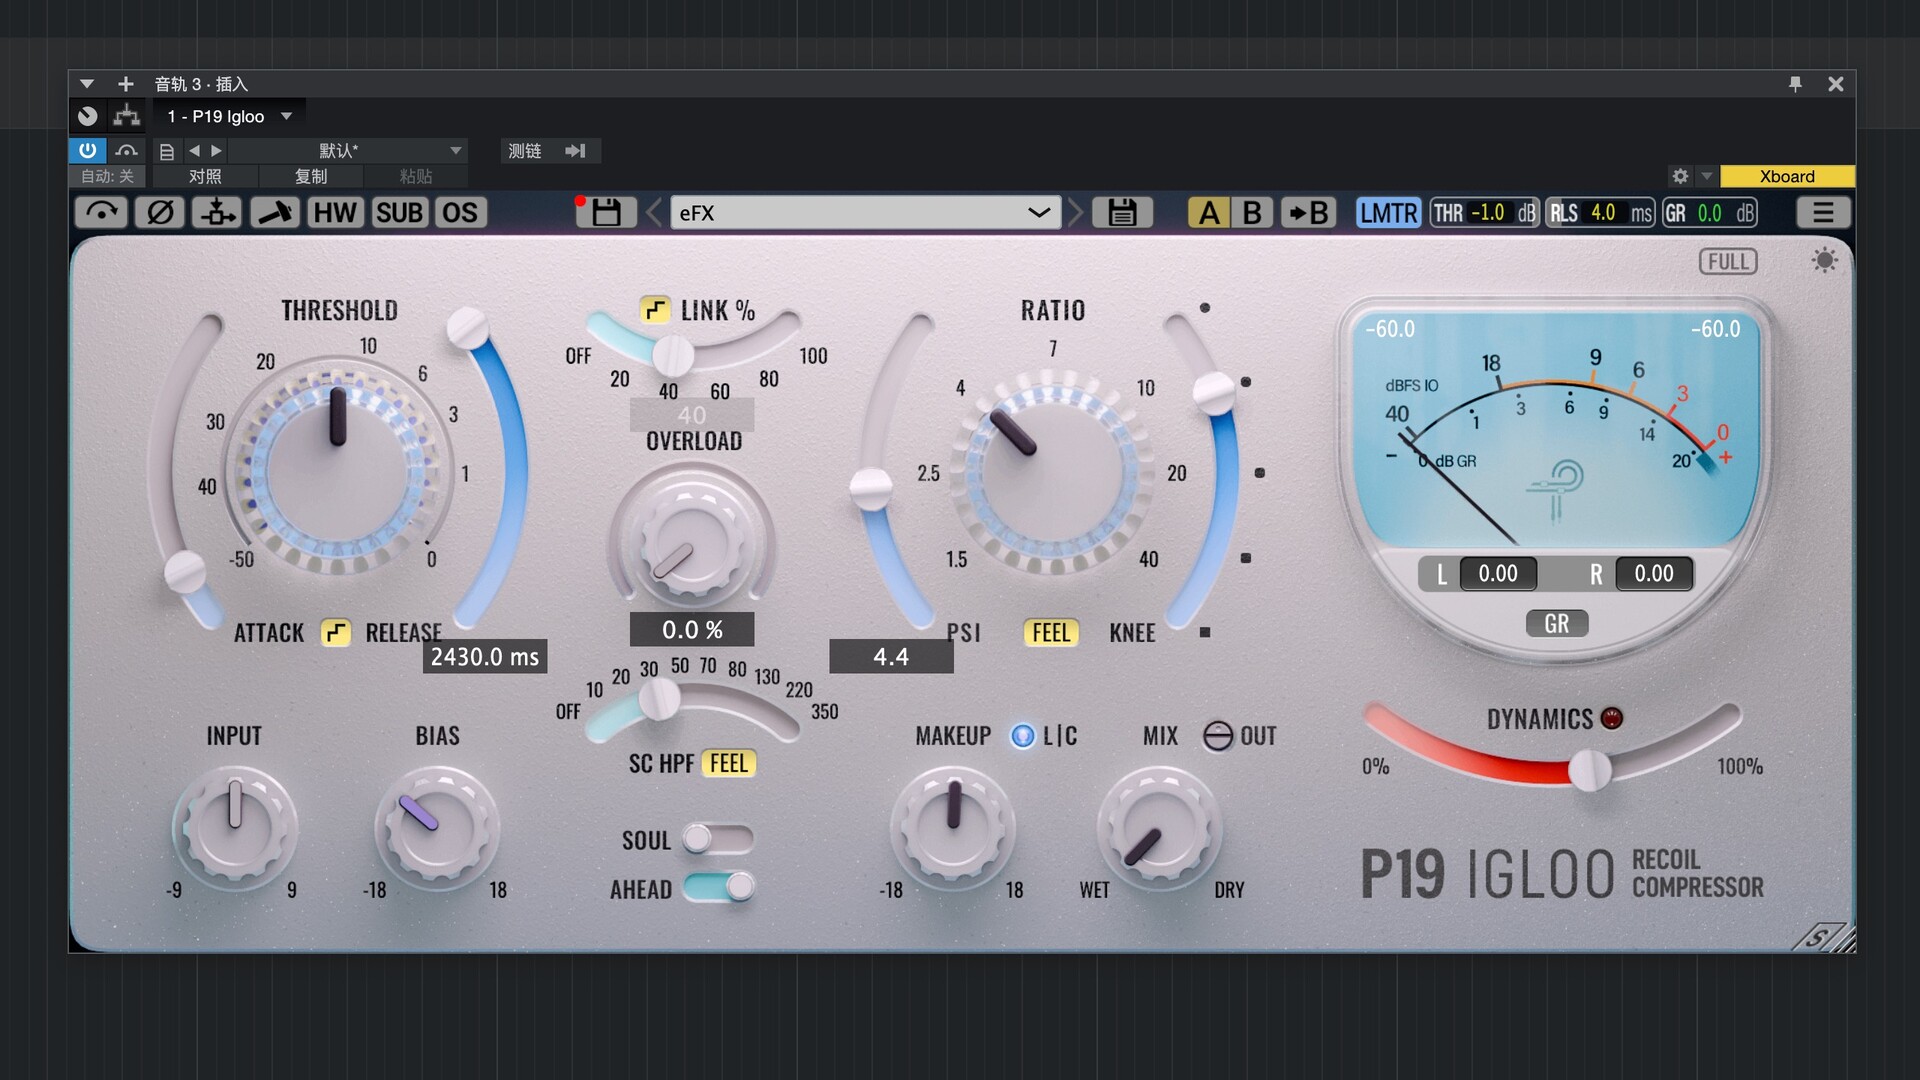Click the attack slider handle

185,572
